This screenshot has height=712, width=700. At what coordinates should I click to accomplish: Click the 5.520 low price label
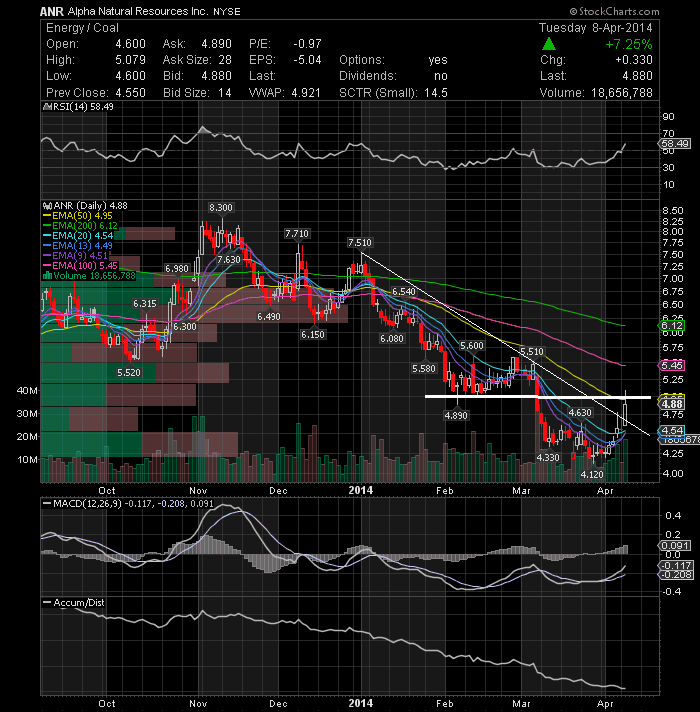[x=129, y=372]
